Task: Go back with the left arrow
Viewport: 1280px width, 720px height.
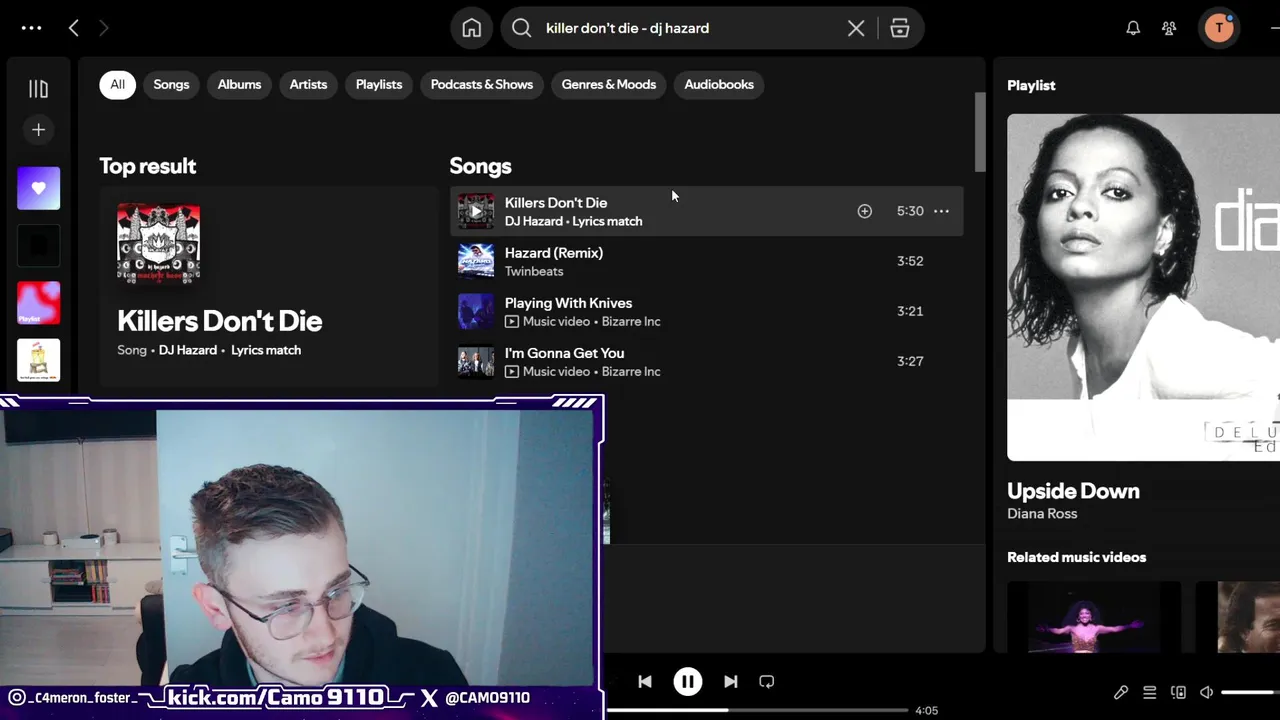Action: (x=73, y=28)
